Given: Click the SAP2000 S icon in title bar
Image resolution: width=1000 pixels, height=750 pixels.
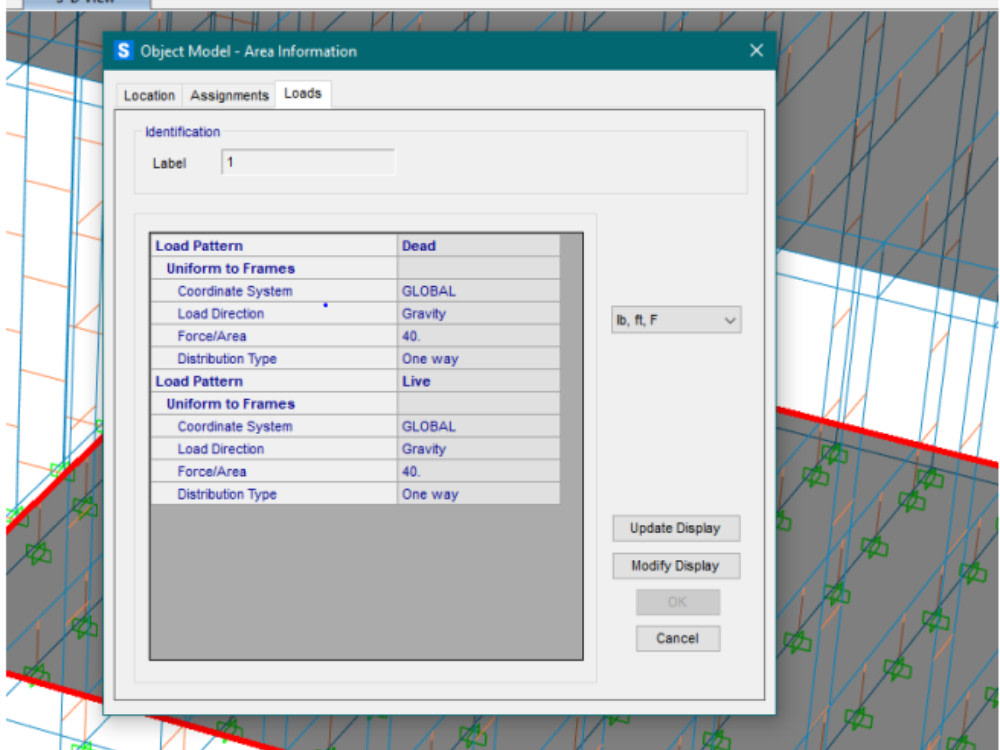Looking at the screenshot, I should (123, 50).
